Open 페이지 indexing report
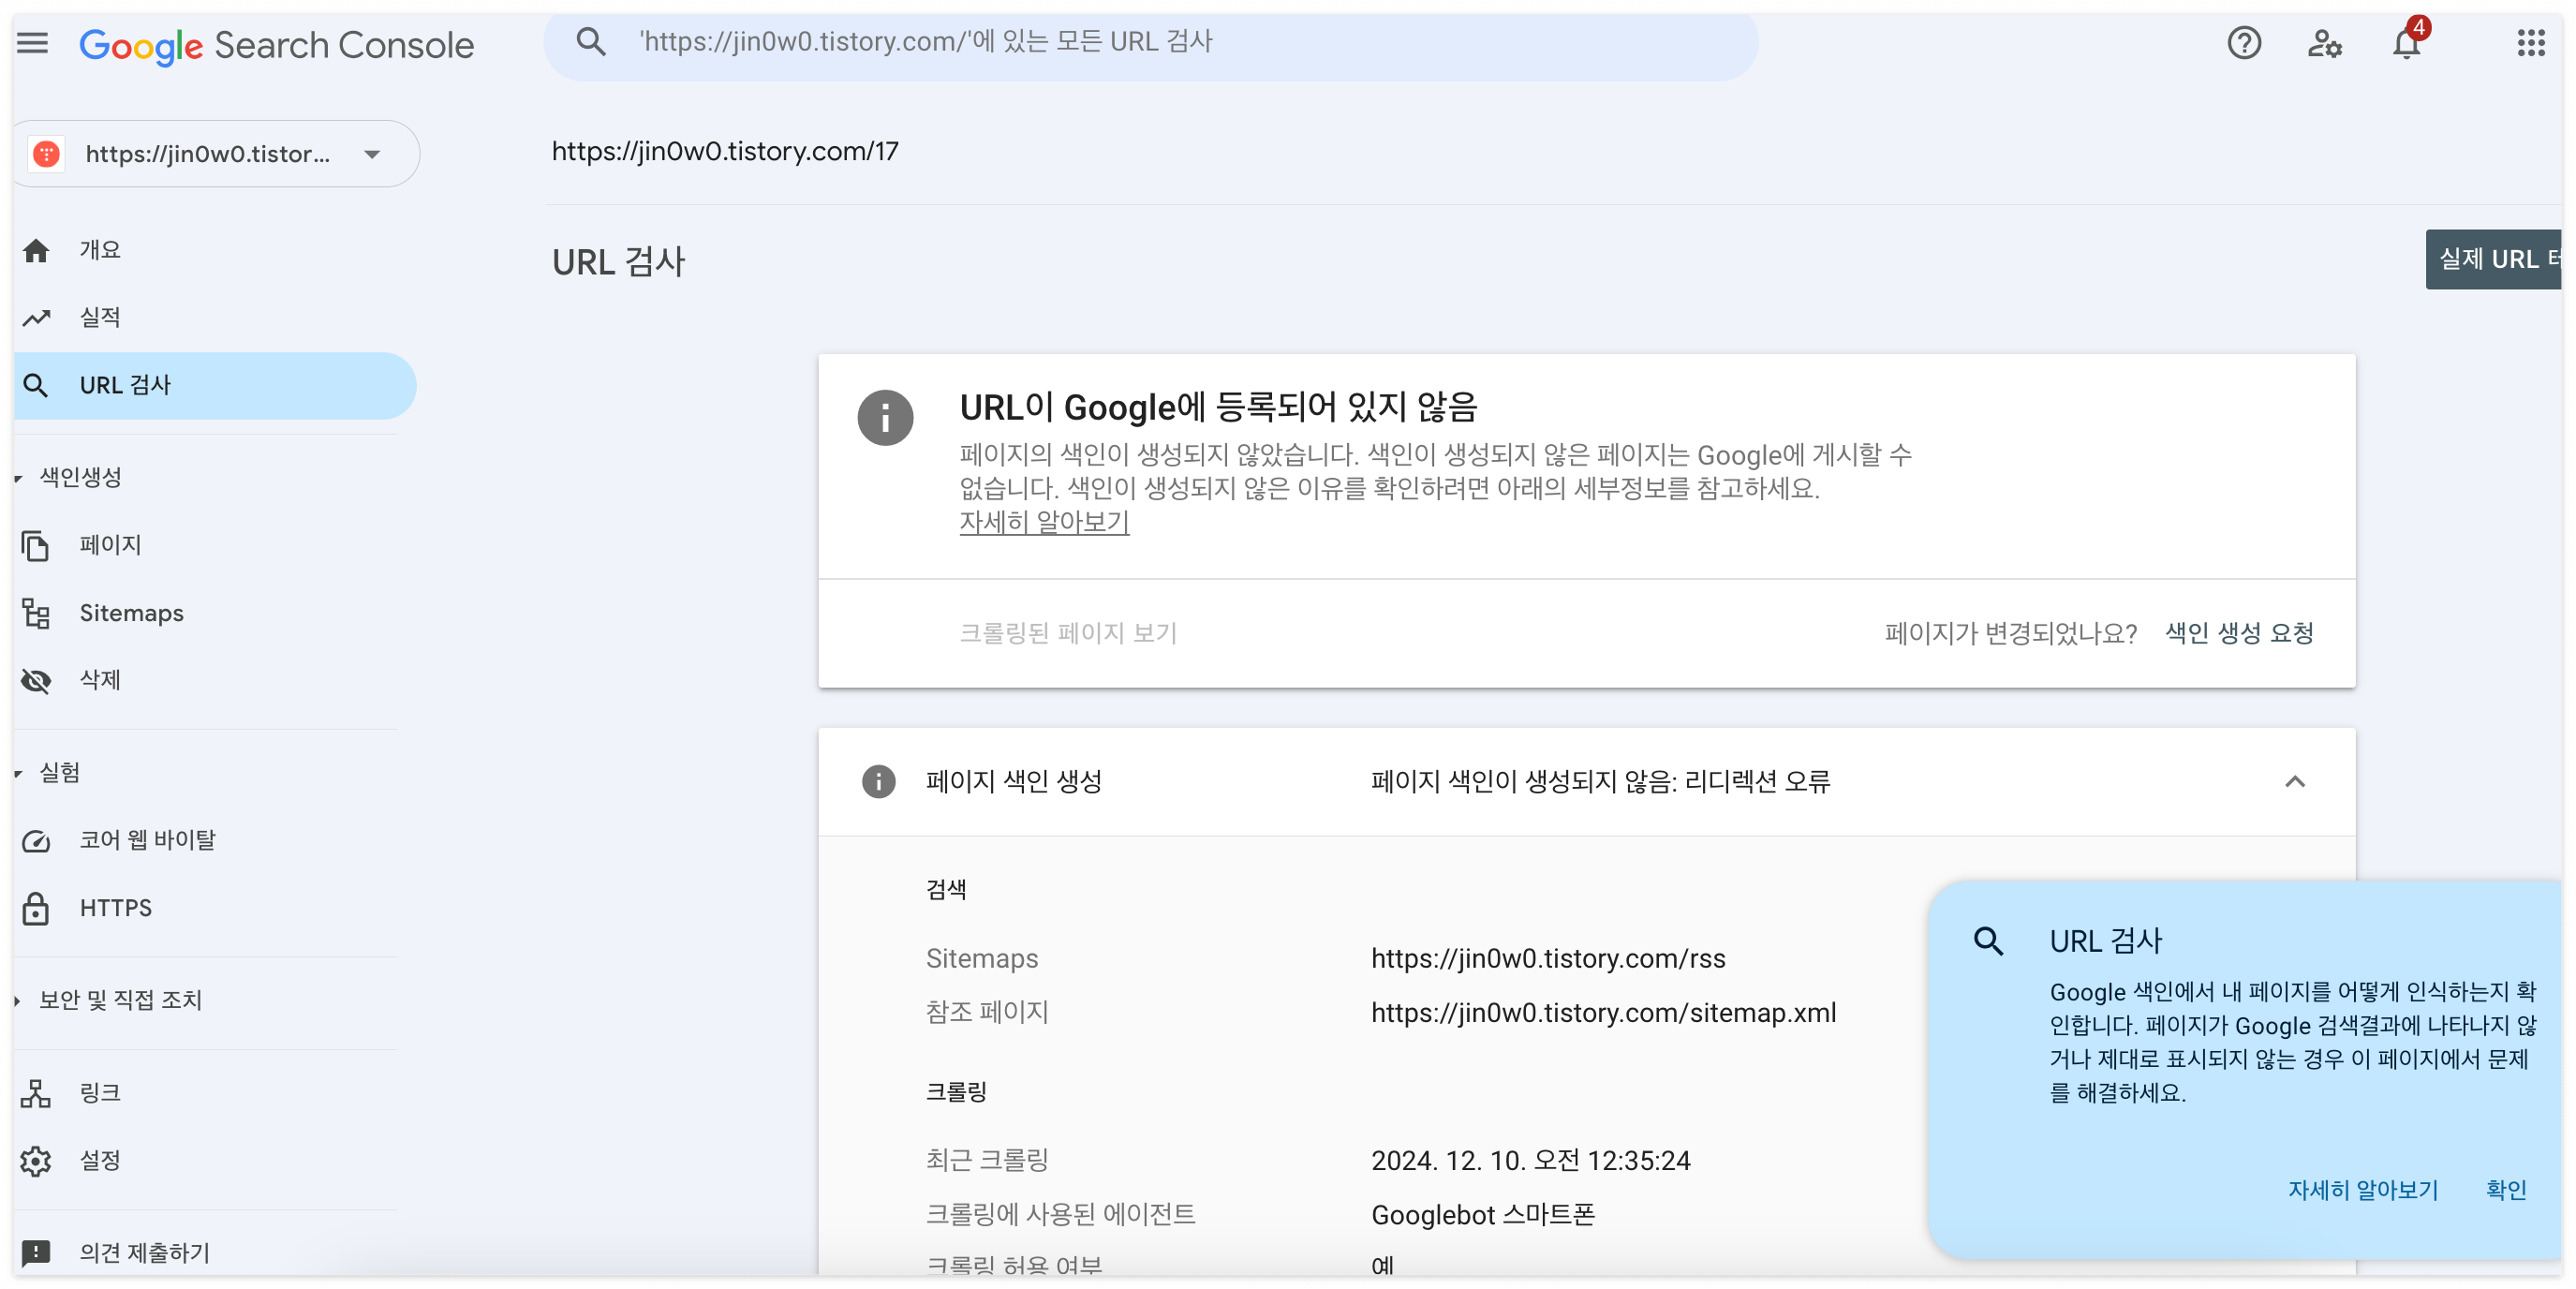2576x1289 pixels. [110, 545]
